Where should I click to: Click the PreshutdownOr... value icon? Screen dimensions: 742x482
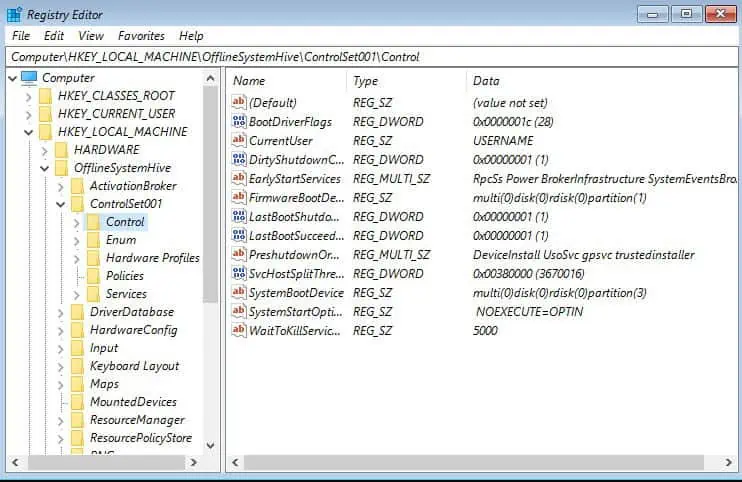pos(239,254)
